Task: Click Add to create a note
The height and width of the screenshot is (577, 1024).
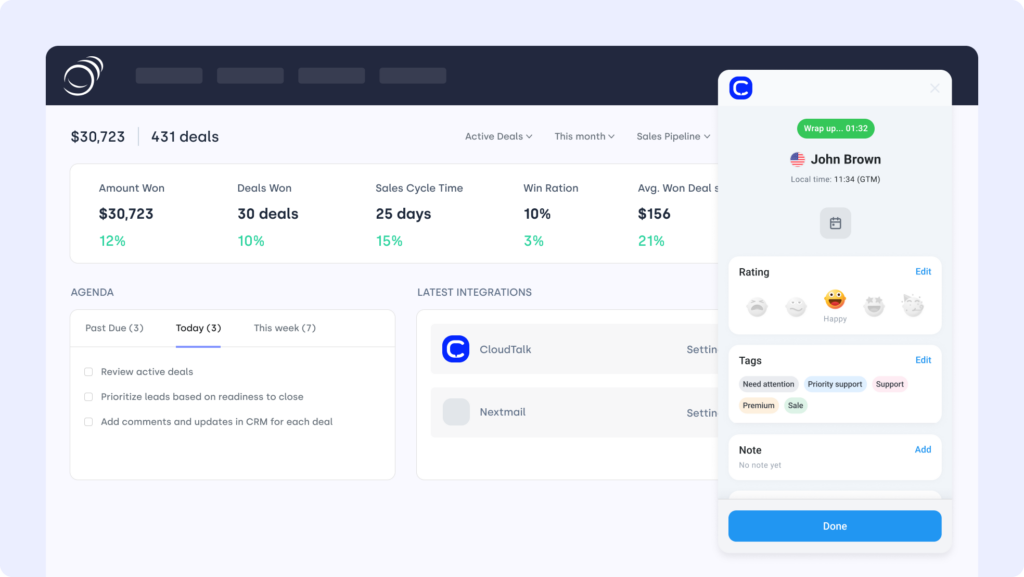Action: click(x=923, y=450)
